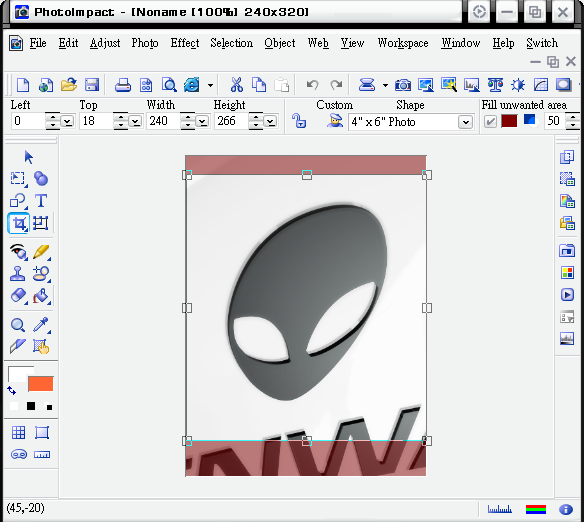Open the 4" x 6" Photo shape dropdown
This screenshot has height=522, width=584.
[465, 122]
